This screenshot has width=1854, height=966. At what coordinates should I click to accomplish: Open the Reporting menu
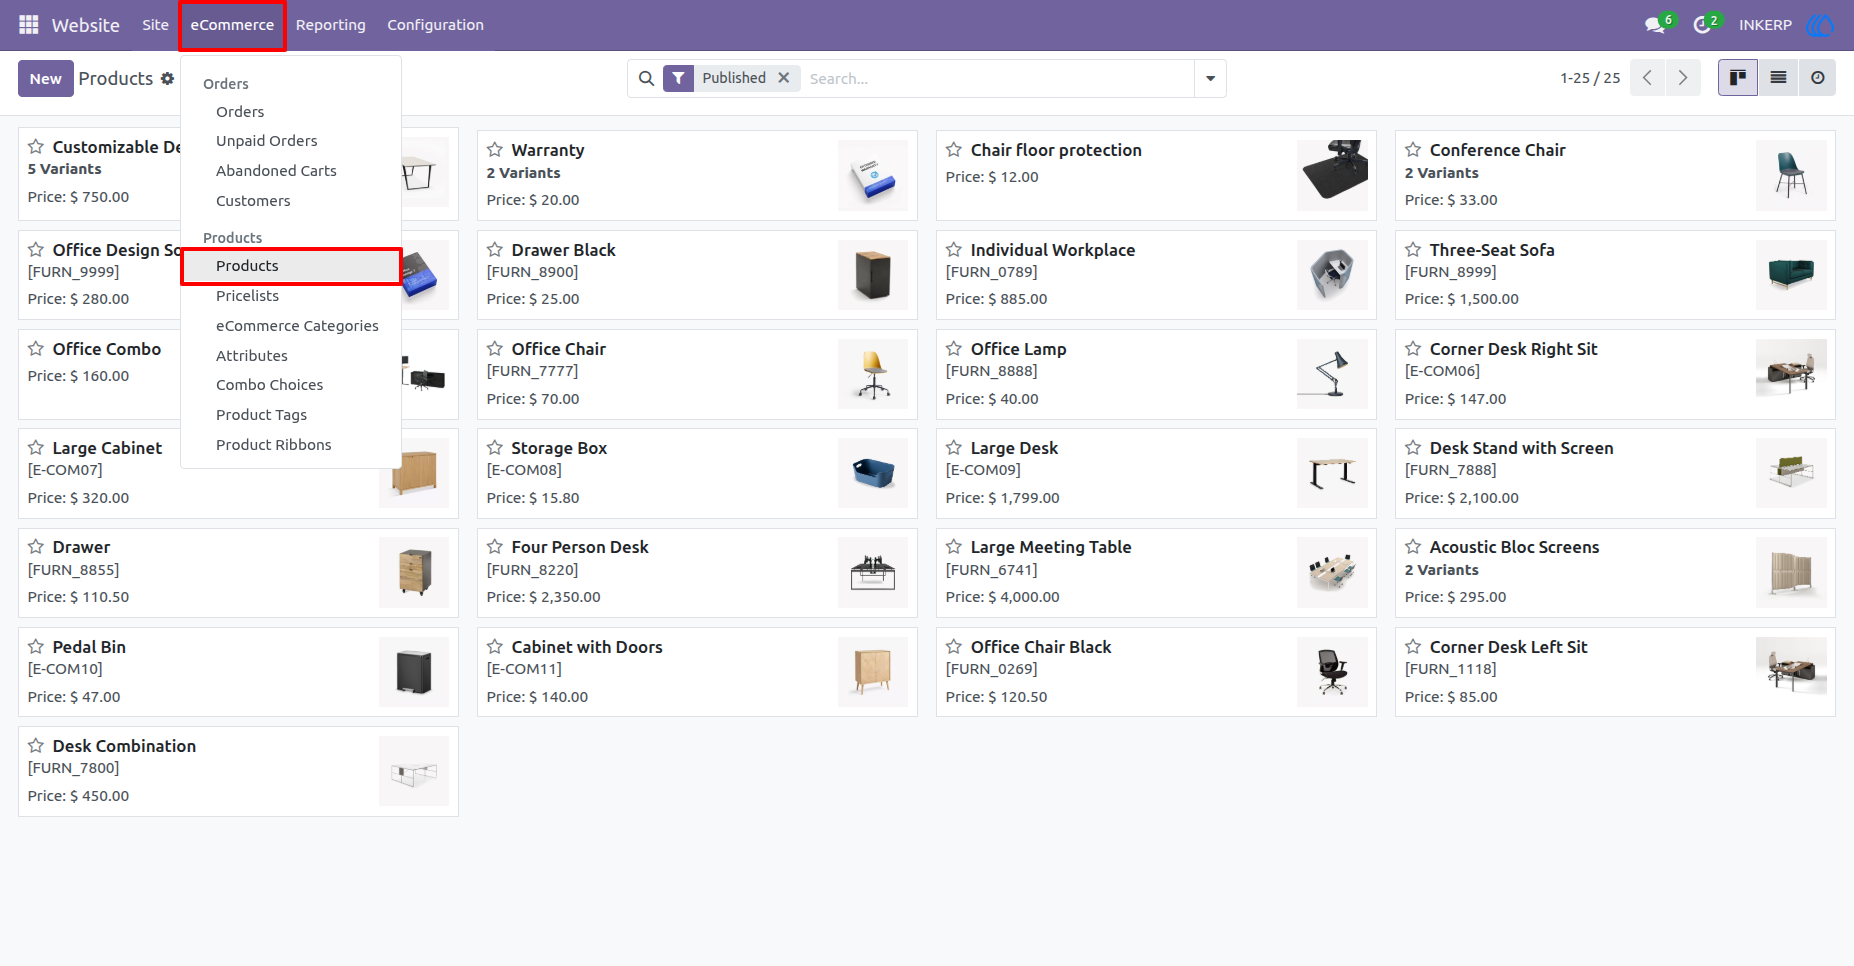point(331,25)
